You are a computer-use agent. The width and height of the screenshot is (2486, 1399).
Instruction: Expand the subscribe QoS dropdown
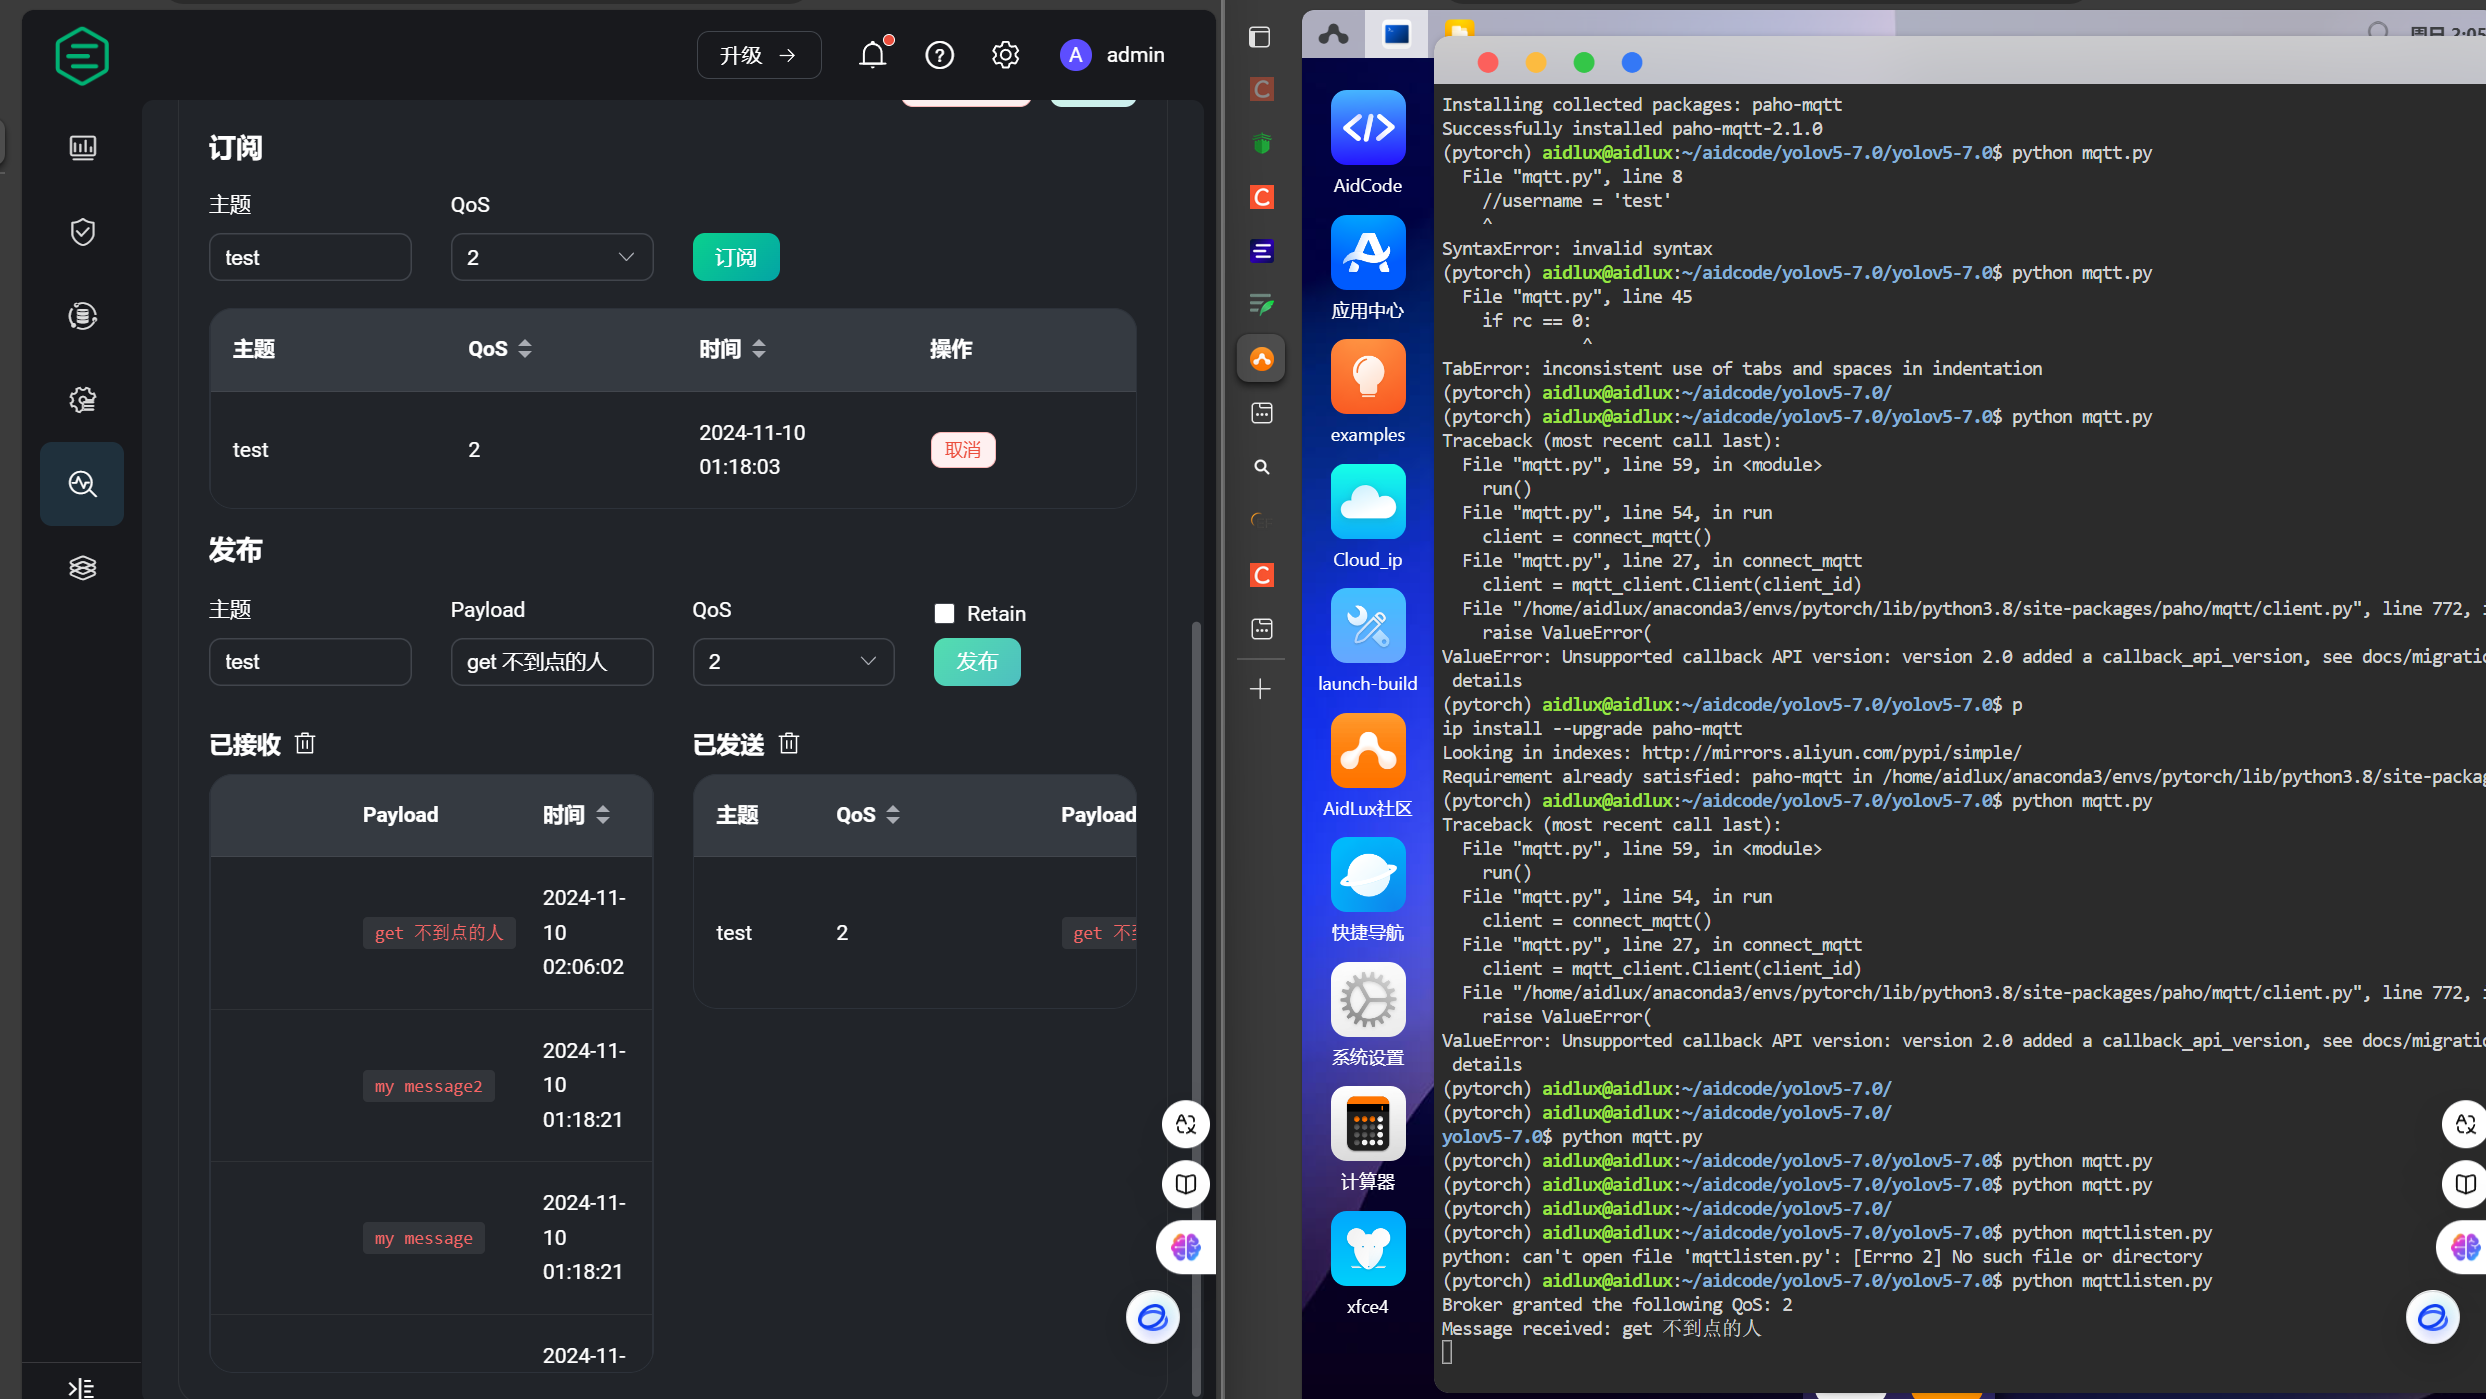click(551, 258)
